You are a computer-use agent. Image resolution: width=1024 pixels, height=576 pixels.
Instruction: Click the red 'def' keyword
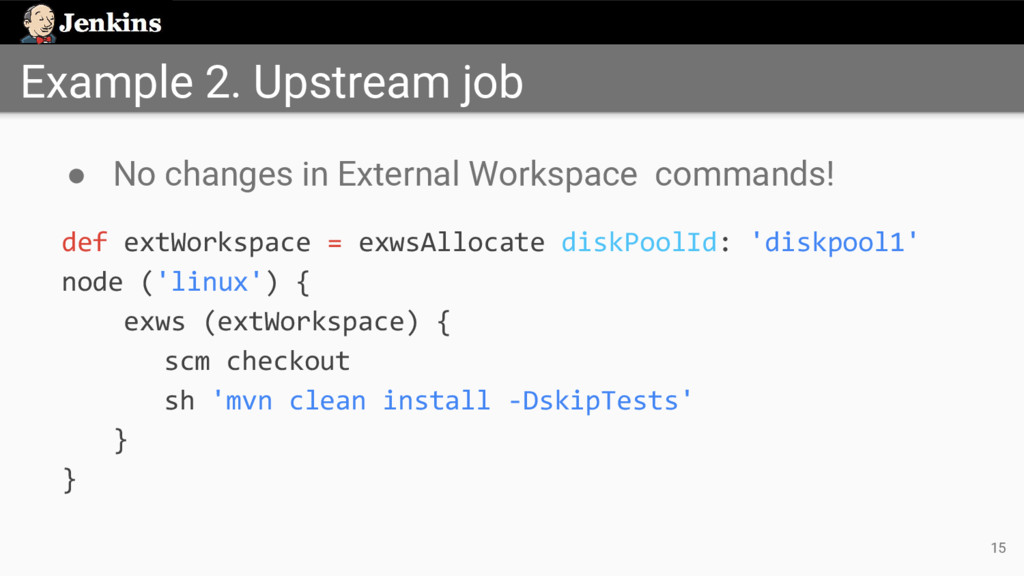pyautogui.click(x=85, y=243)
